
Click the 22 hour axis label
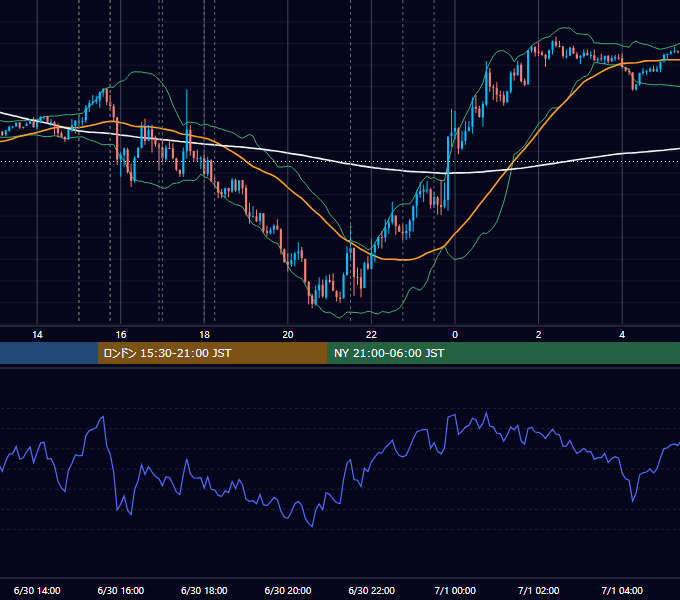pyautogui.click(x=371, y=335)
